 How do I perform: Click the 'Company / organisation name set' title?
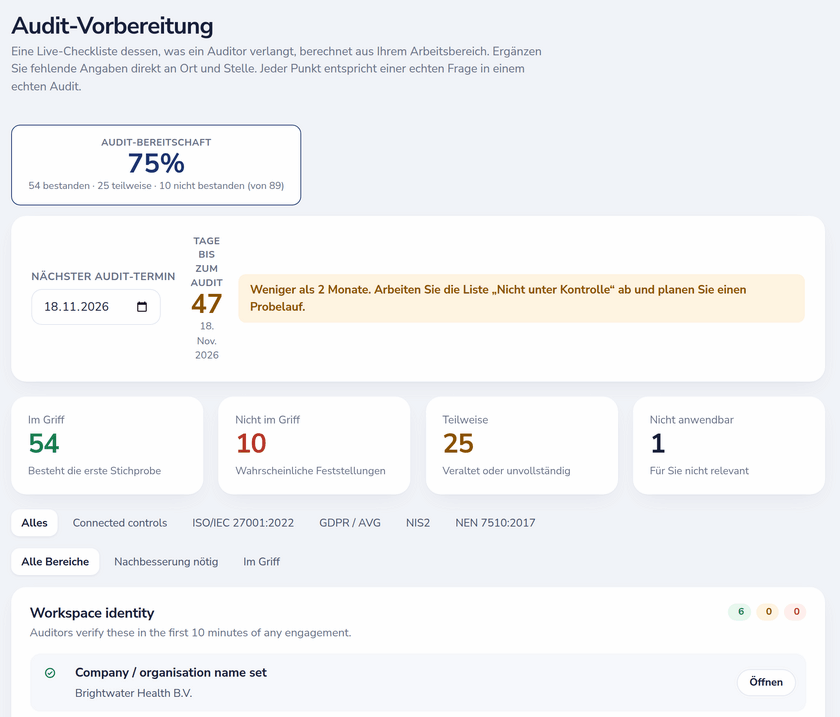pos(171,673)
